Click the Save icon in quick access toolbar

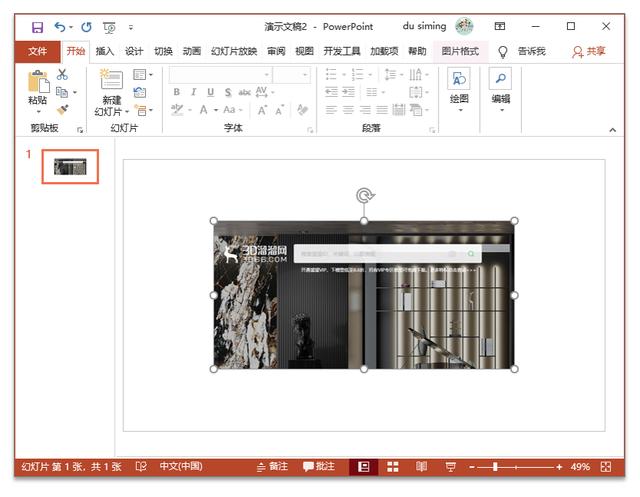click(x=37, y=27)
